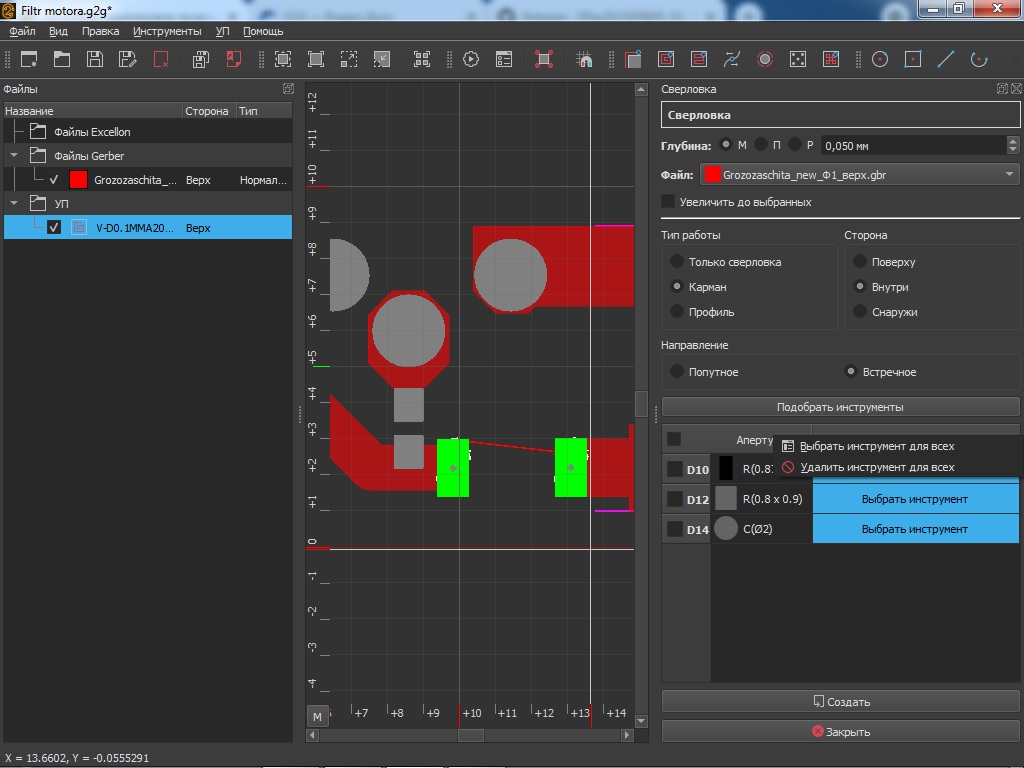Collapse the 'УП' tree node
This screenshot has height=768, width=1024.
[x=14, y=204]
